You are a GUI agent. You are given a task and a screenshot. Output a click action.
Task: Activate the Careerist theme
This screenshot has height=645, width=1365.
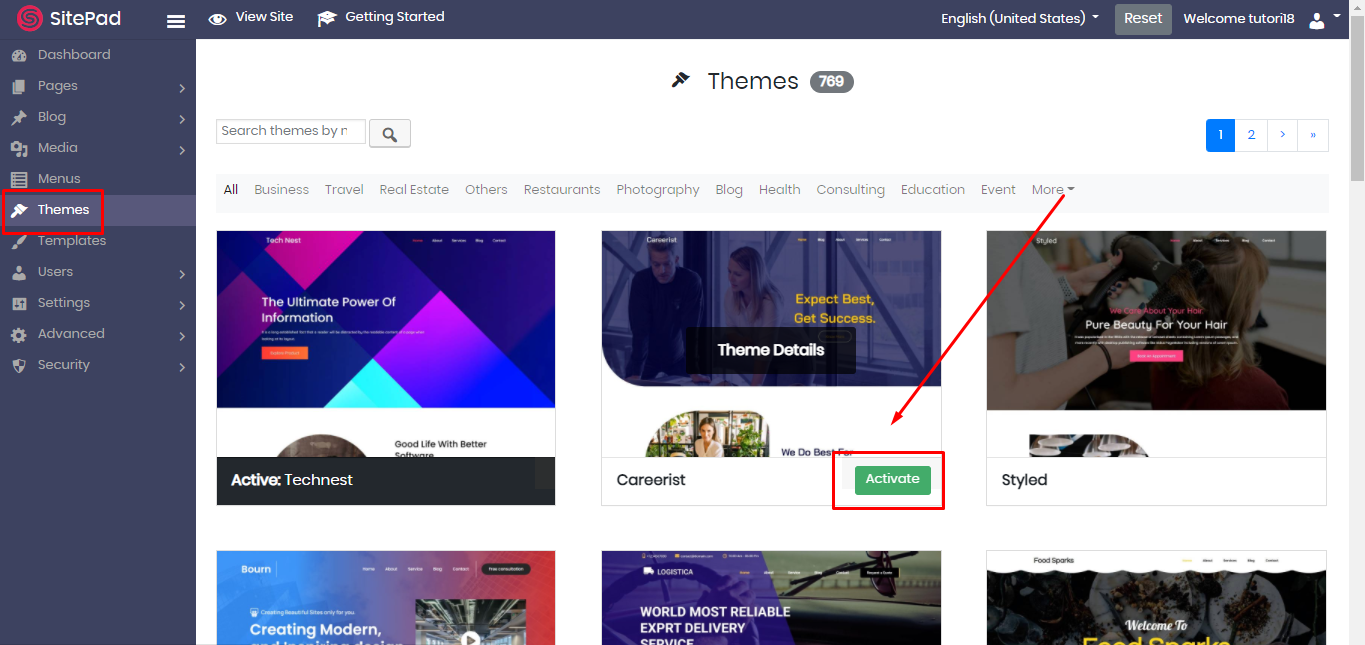[x=893, y=480]
